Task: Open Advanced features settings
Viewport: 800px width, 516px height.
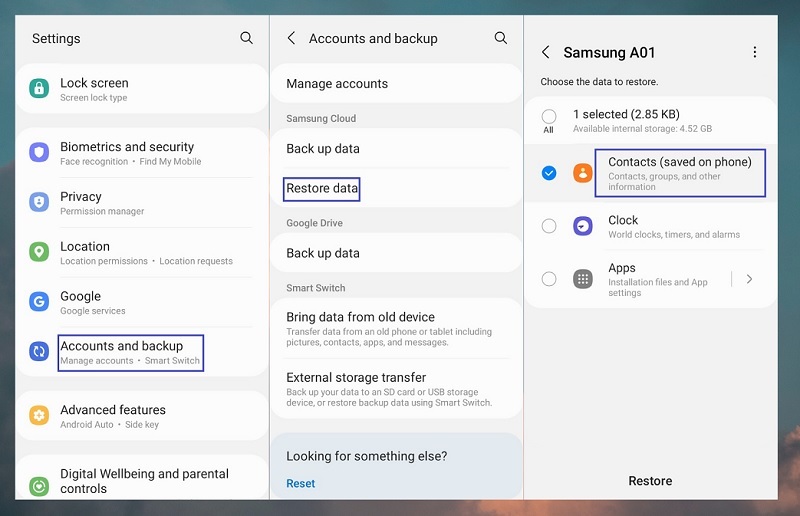Action: coord(142,416)
